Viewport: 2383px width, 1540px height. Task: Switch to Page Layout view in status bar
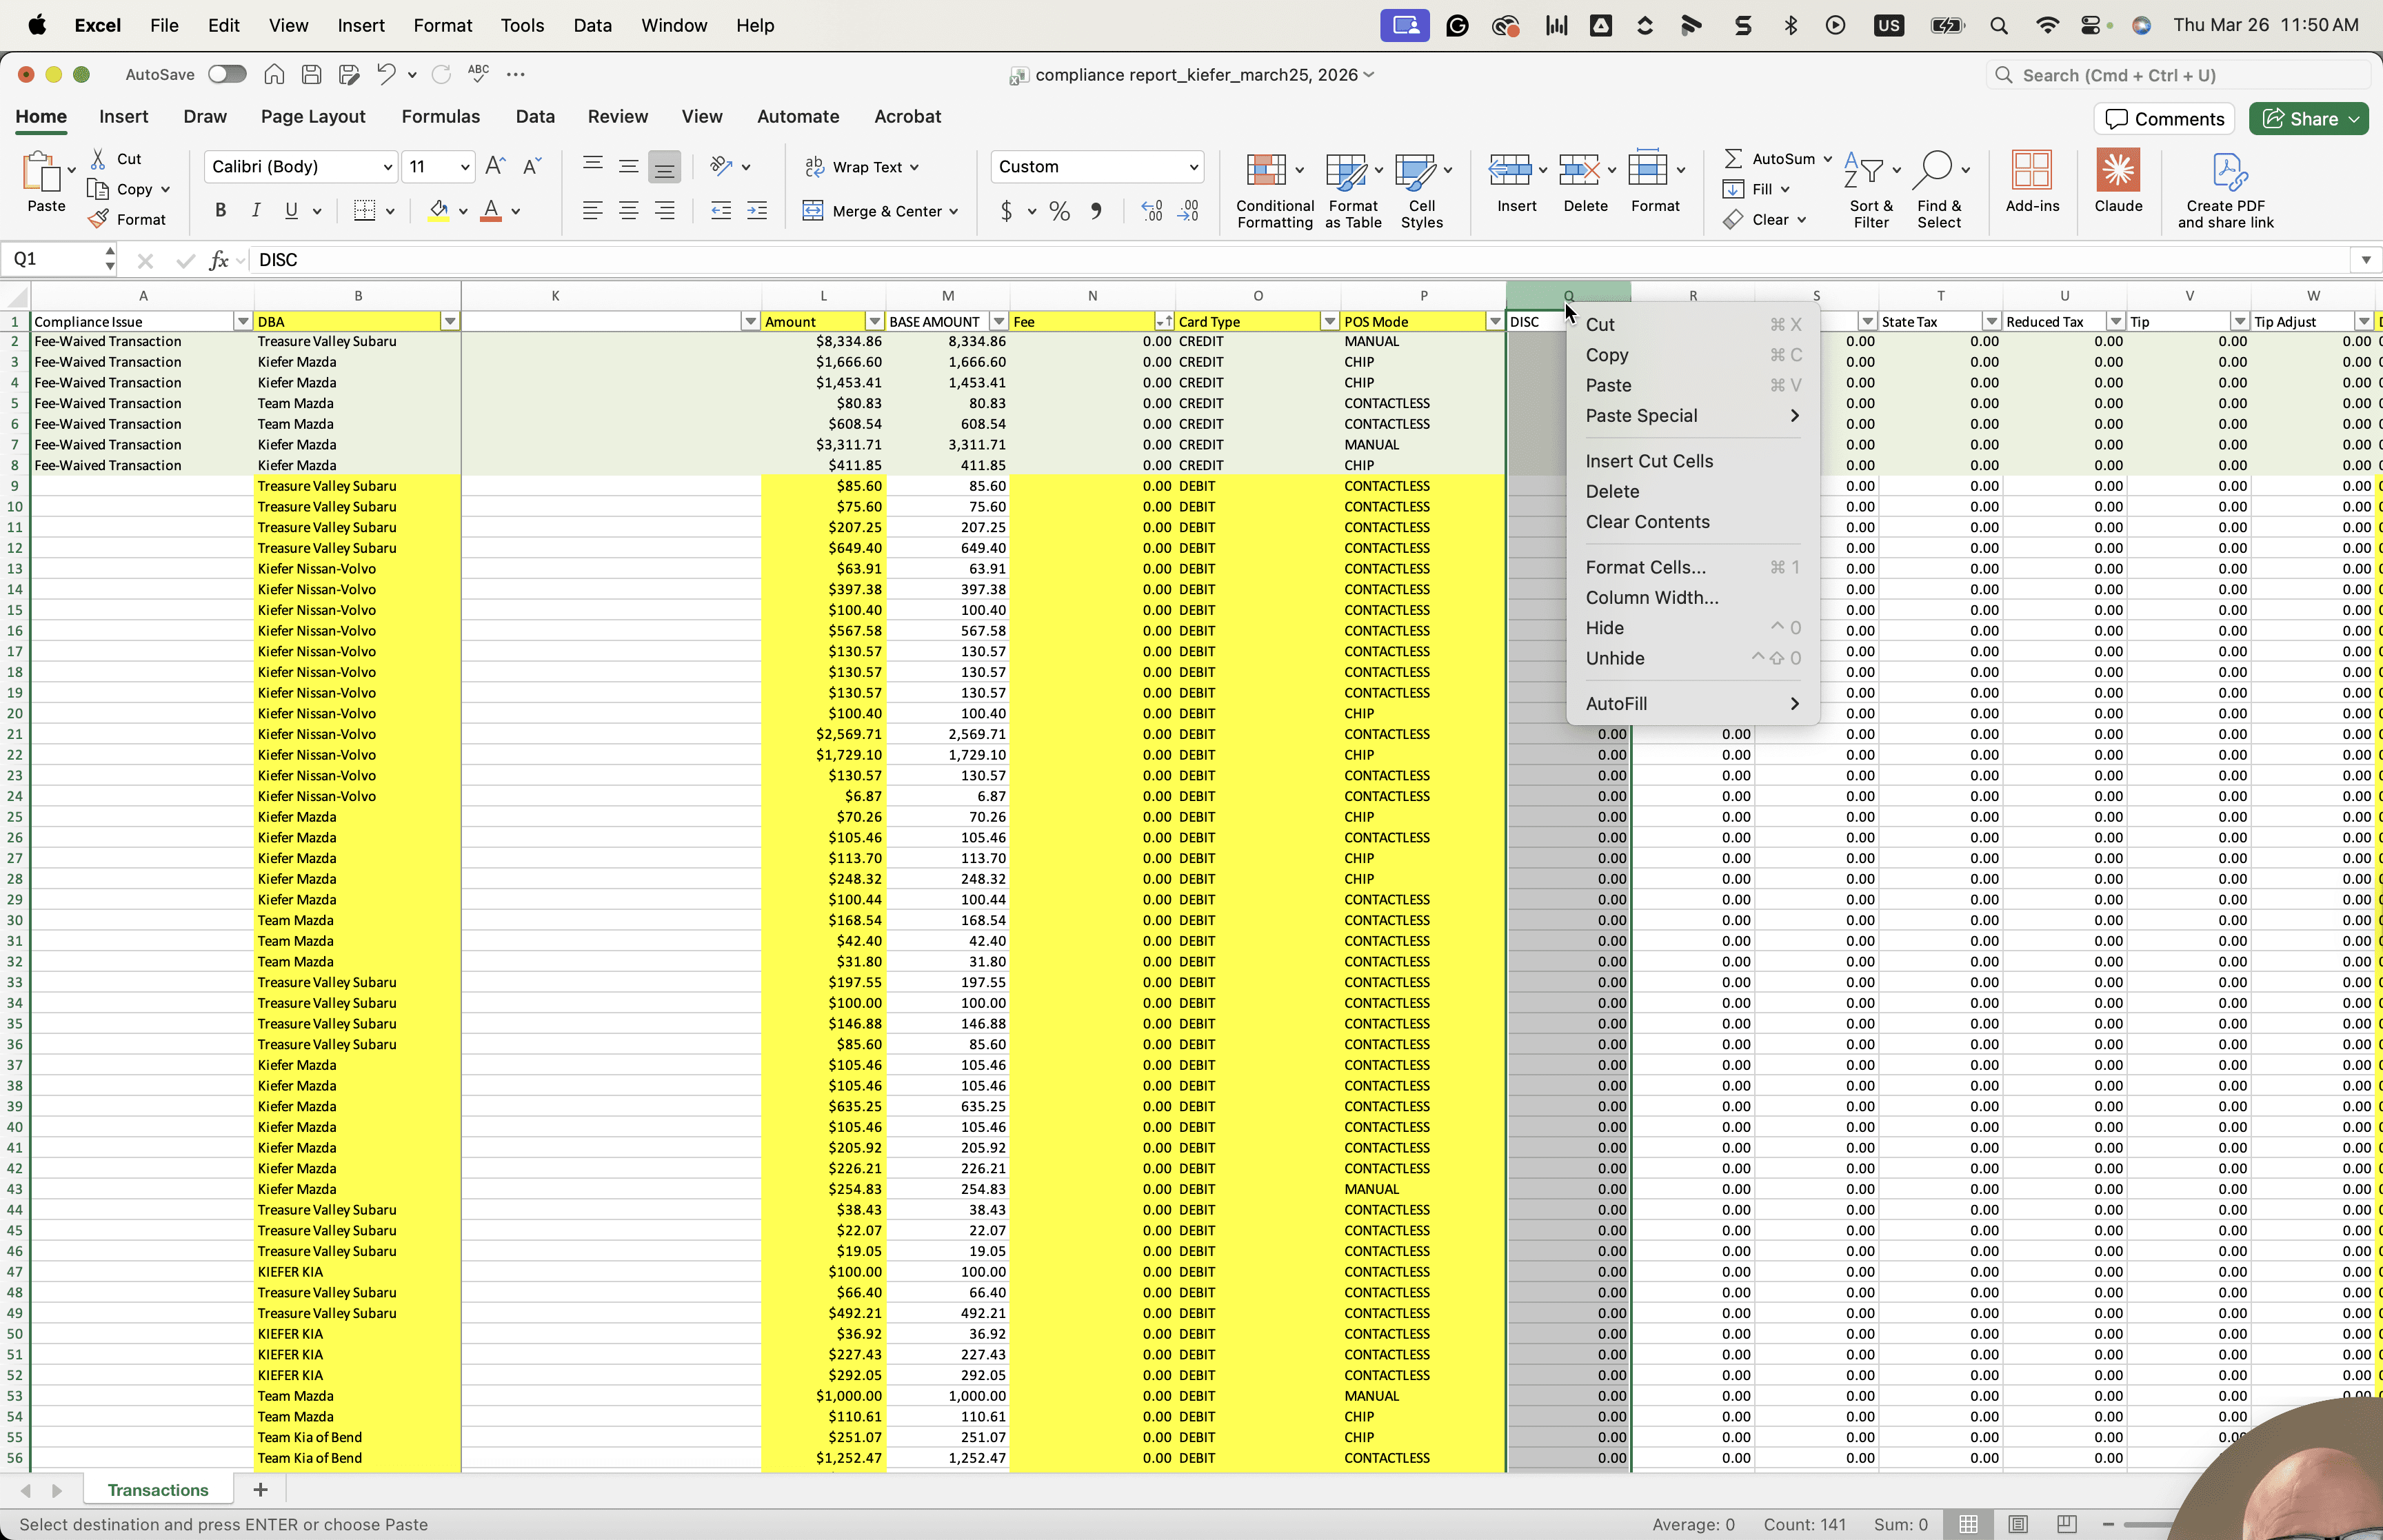[x=2018, y=1524]
